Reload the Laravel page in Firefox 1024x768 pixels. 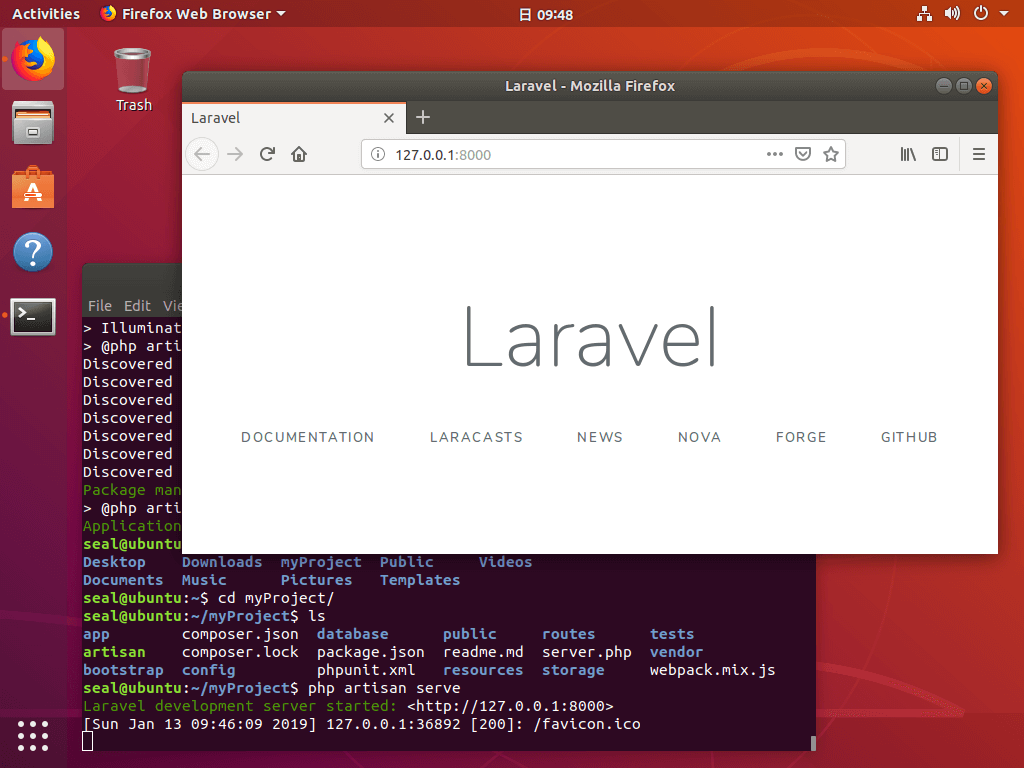point(267,154)
